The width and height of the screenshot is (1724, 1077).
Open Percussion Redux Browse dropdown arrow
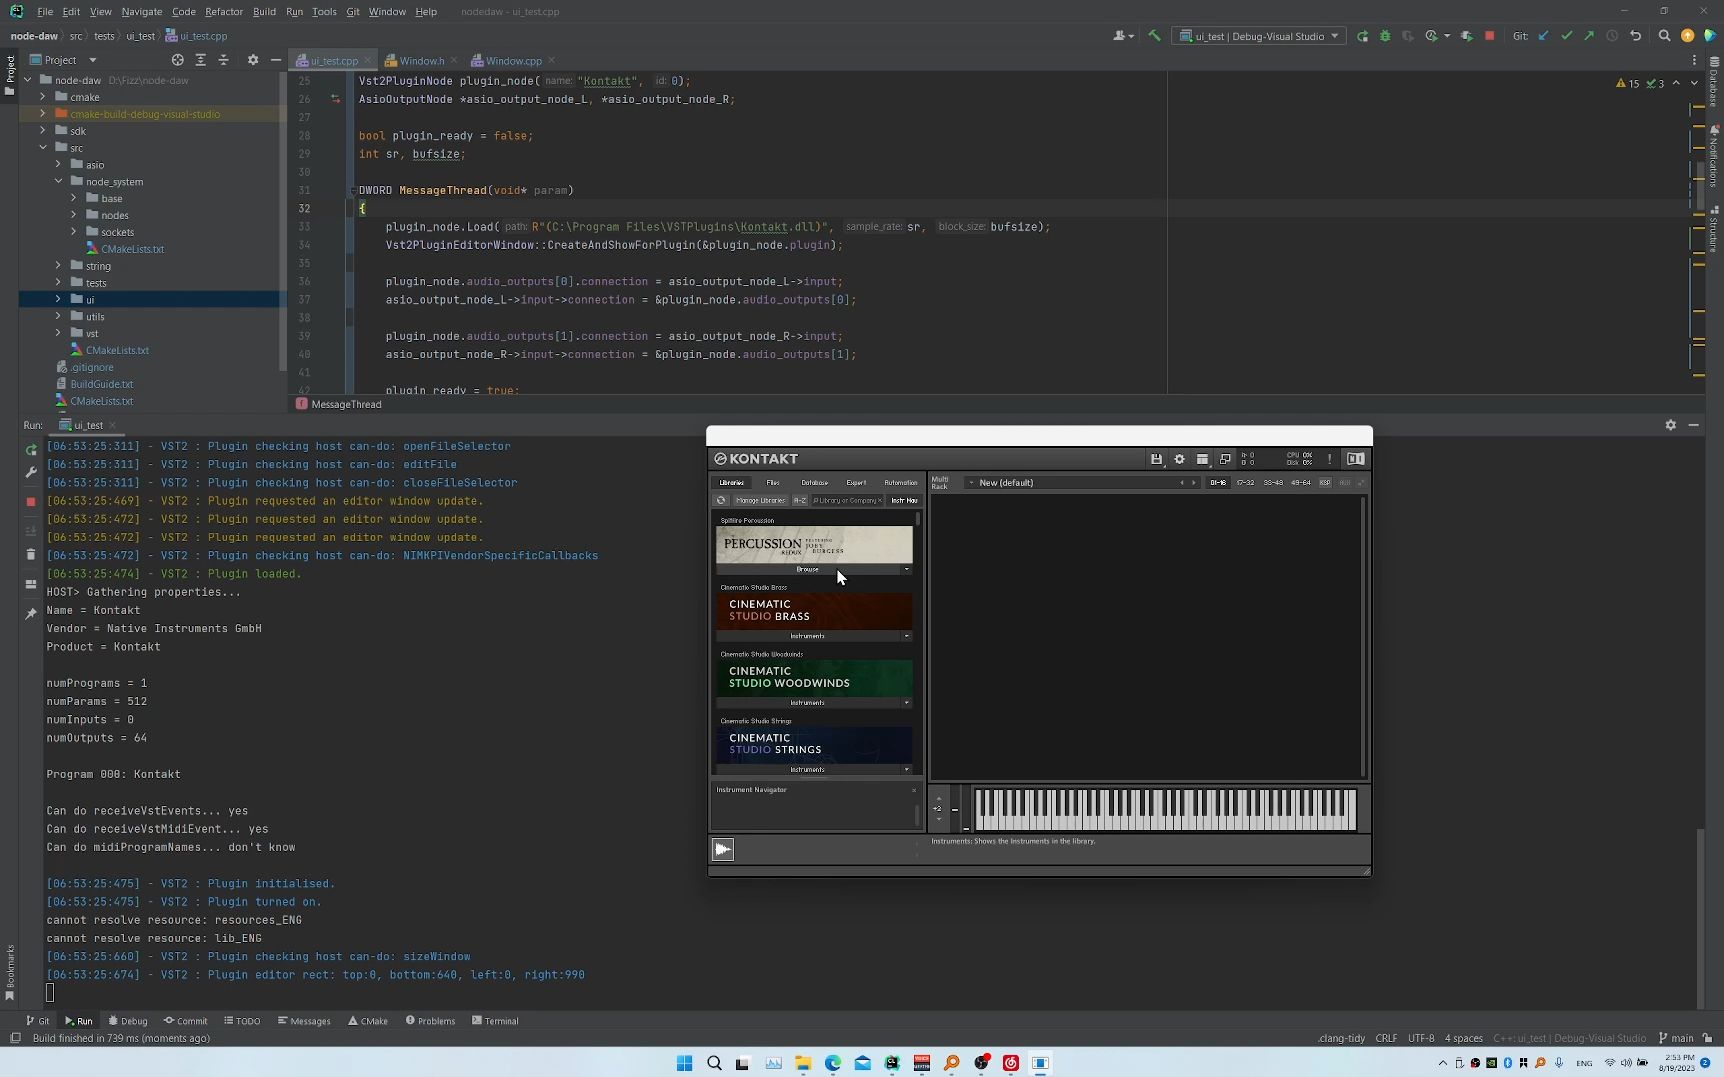pos(907,570)
